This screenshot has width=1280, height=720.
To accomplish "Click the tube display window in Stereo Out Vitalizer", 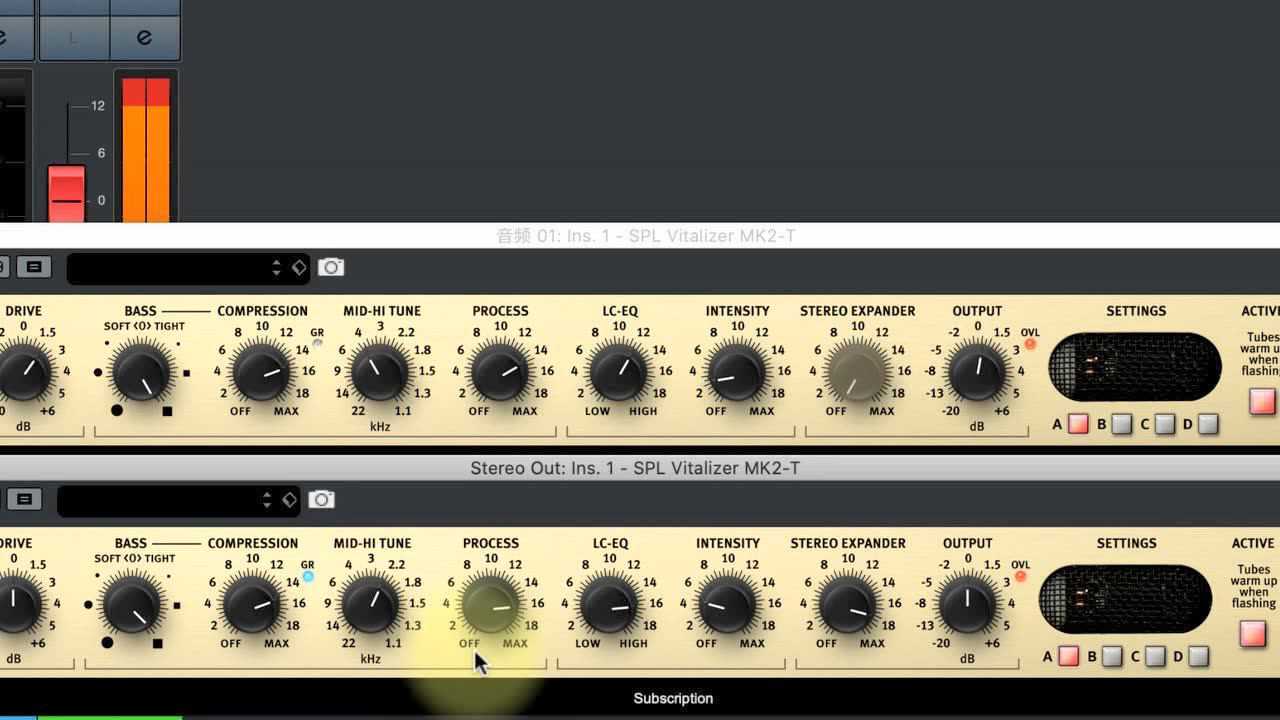I will [1125, 599].
